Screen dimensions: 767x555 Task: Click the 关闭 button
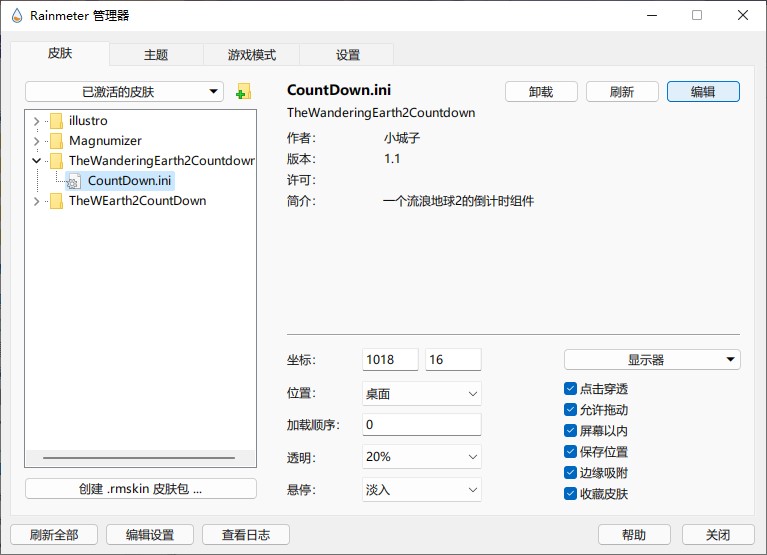coord(718,534)
